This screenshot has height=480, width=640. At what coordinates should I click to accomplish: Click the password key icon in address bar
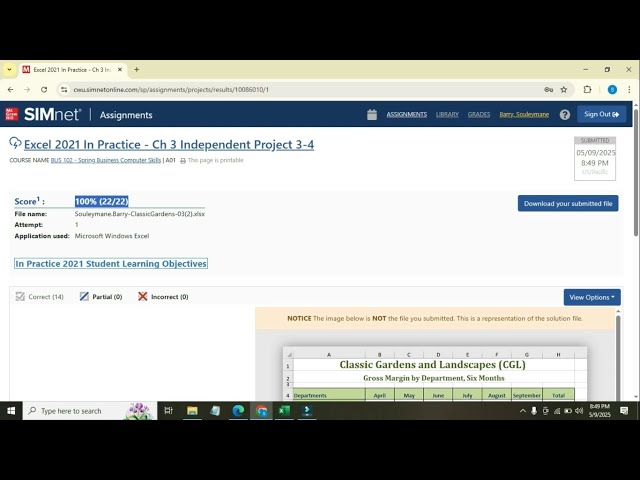pos(549,89)
